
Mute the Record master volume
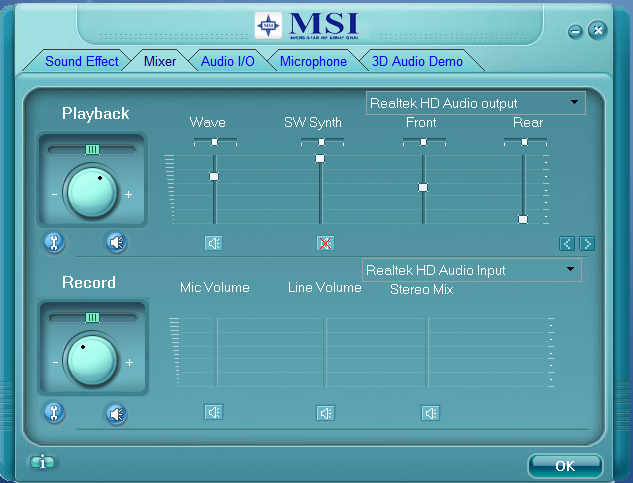point(117,412)
